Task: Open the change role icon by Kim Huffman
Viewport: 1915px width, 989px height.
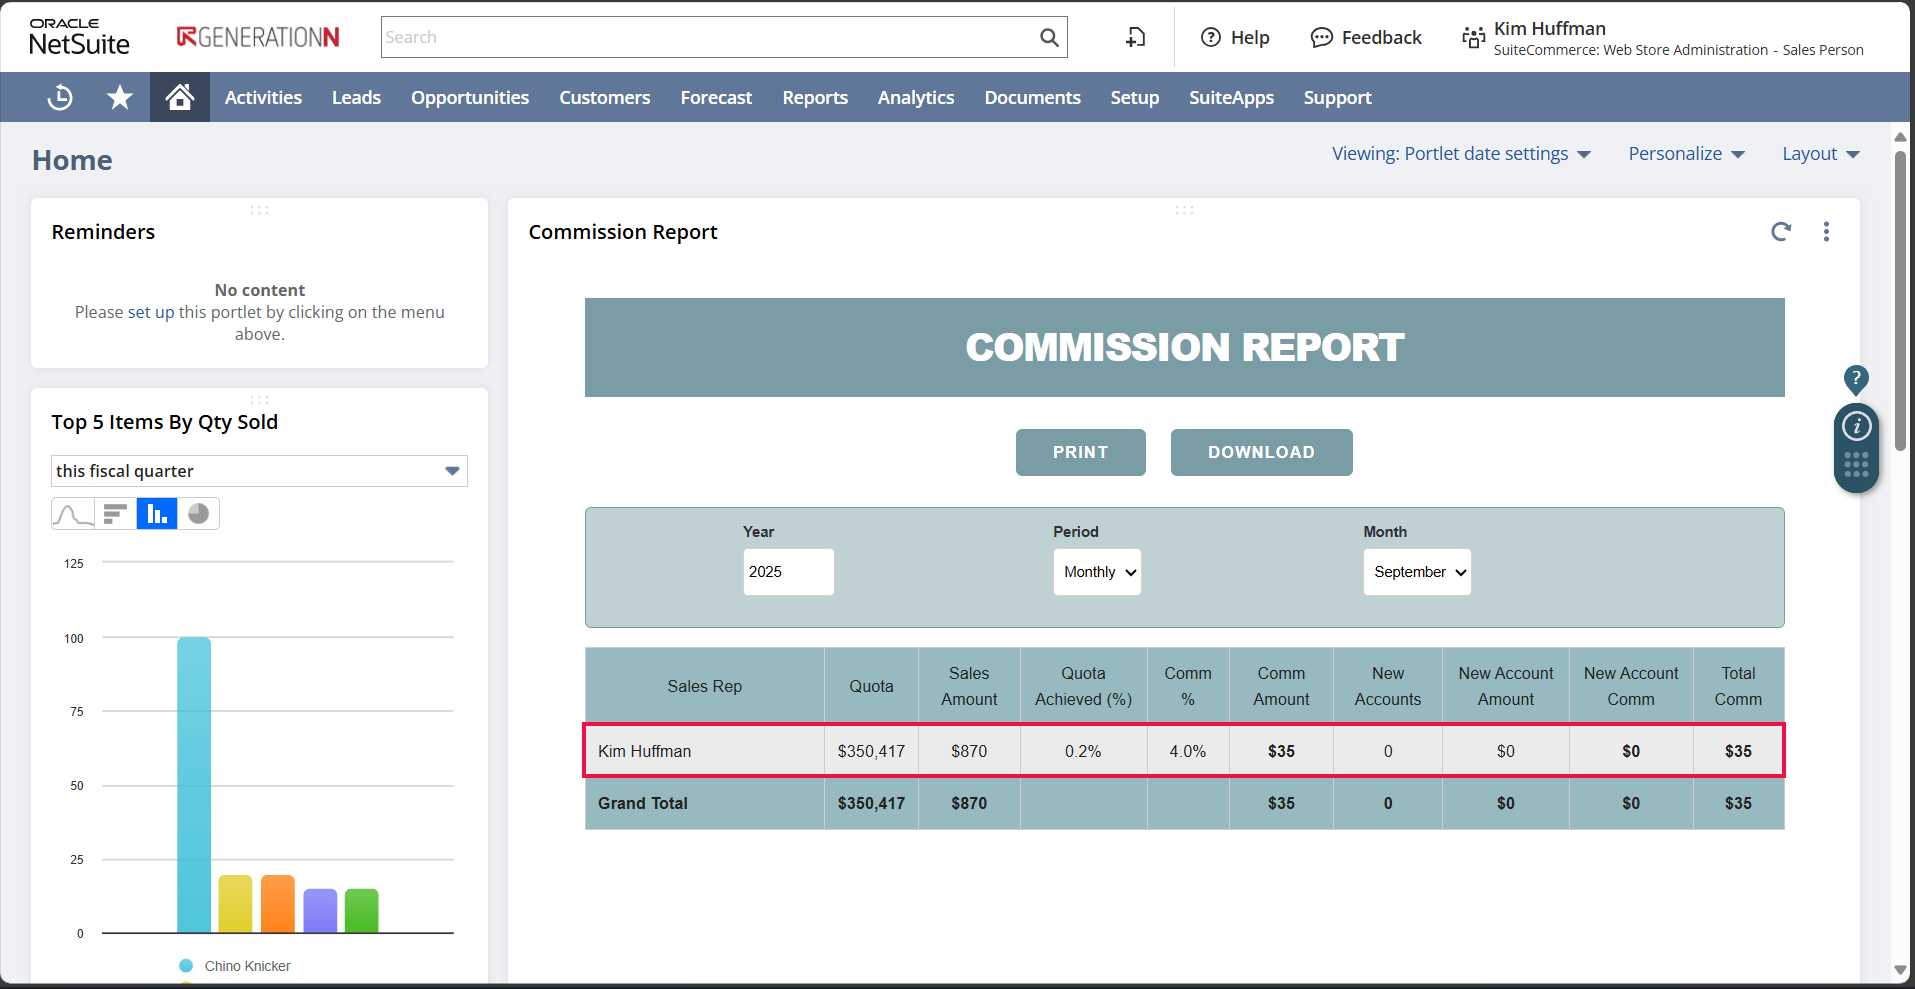Action: click(1473, 38)
